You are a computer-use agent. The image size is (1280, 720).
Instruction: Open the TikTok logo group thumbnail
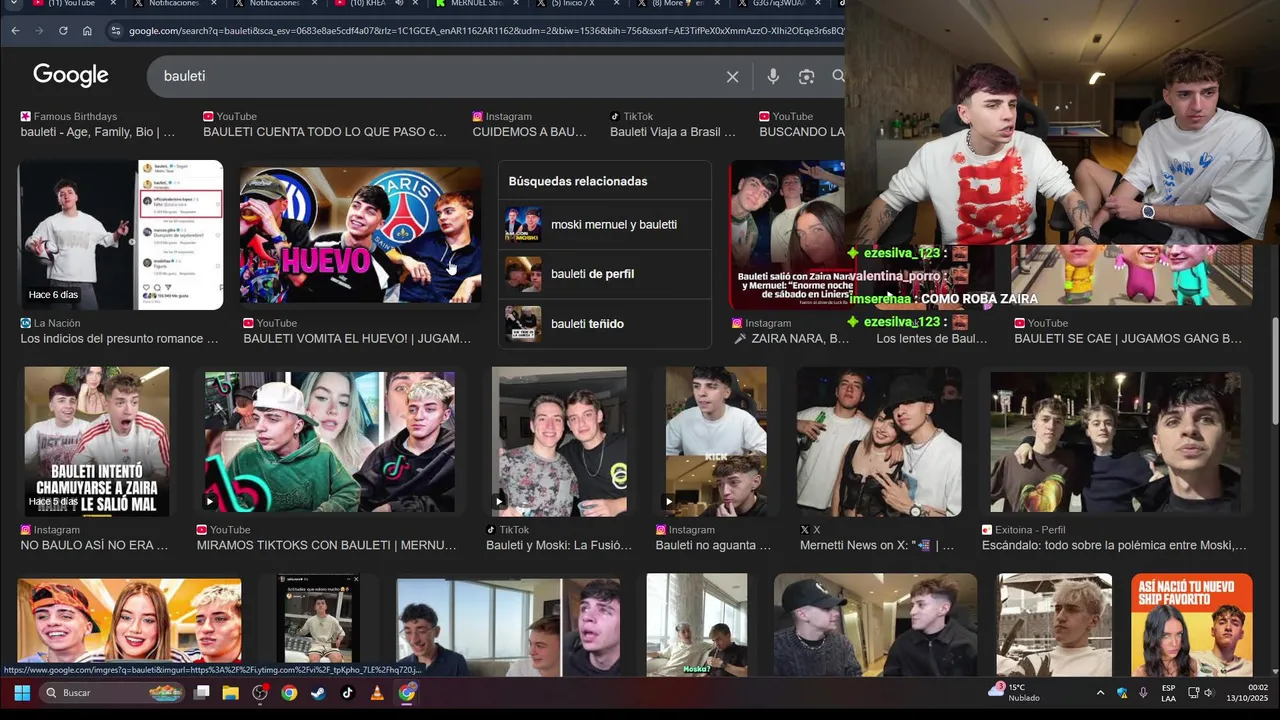click(x=329, y=442)
